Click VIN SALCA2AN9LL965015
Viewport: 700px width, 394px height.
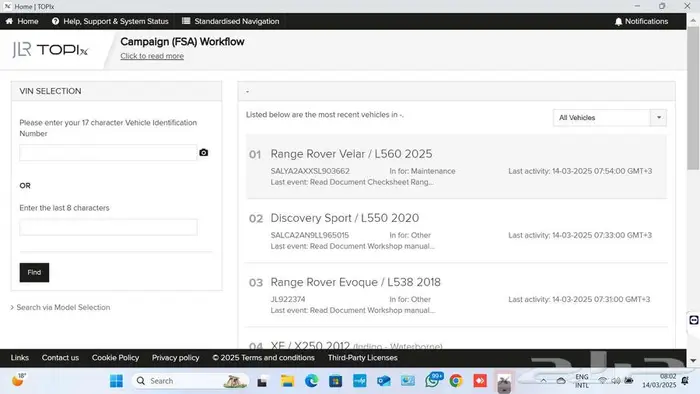pos(309,235)
